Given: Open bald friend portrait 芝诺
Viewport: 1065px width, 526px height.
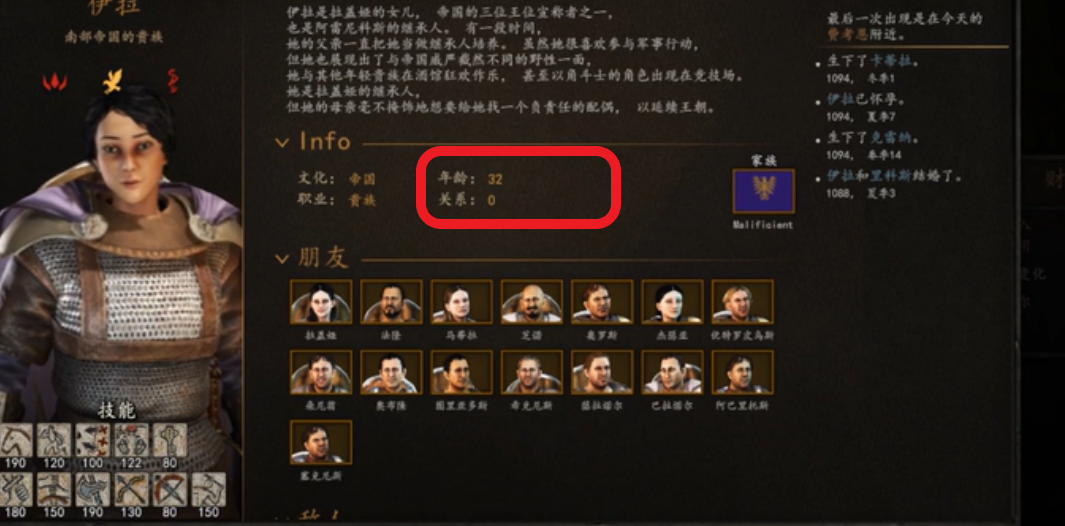Looking at the screenshot, I should click(x=532, y=301).
